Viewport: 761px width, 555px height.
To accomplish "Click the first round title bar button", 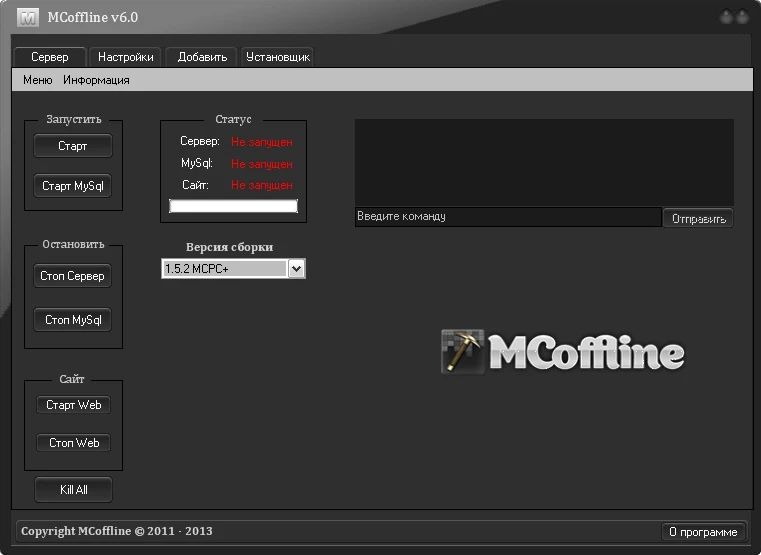I will (727, 17).
